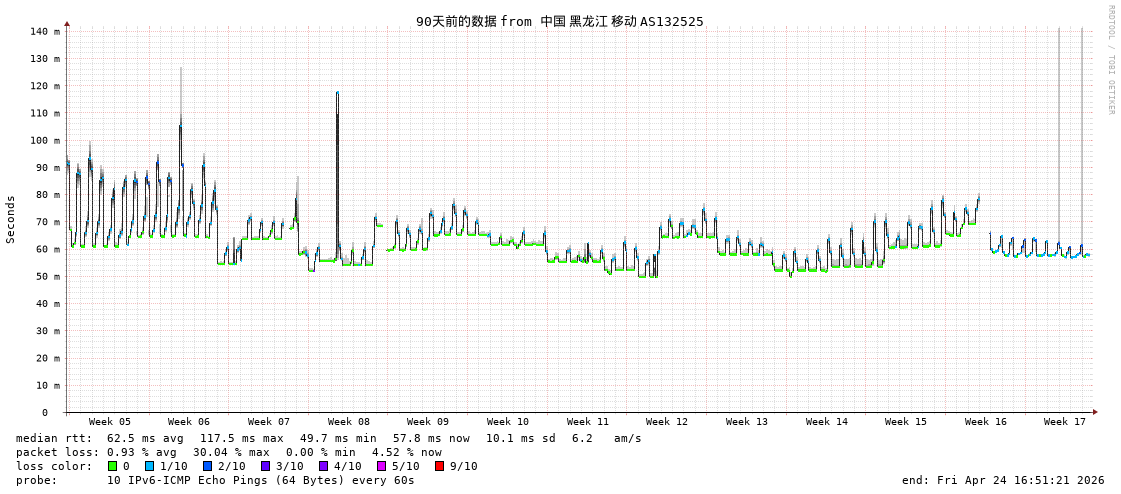Image resolution: width=1121 pixels, height=494 pixels.
Task: Click the Week 17 axis label
Action: tap(1064, 422)
